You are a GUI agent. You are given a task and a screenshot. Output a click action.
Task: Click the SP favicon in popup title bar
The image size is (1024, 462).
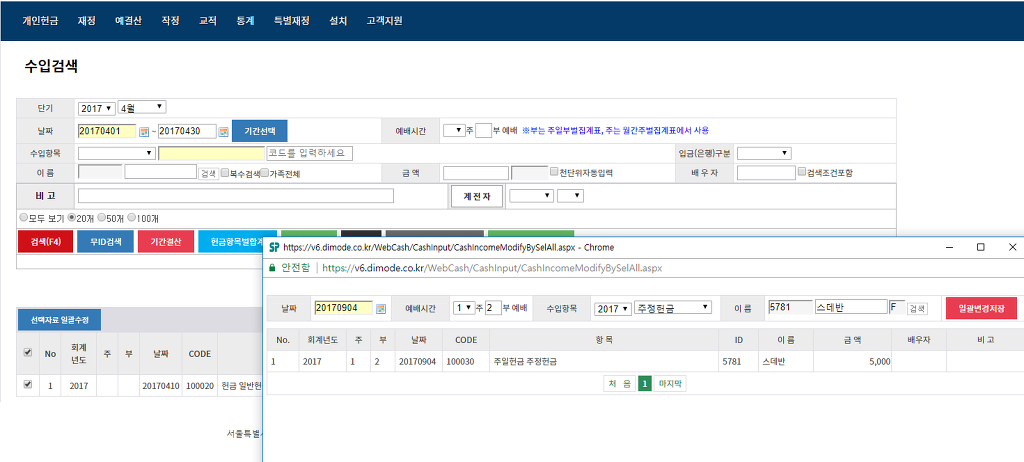coord(274,247)
